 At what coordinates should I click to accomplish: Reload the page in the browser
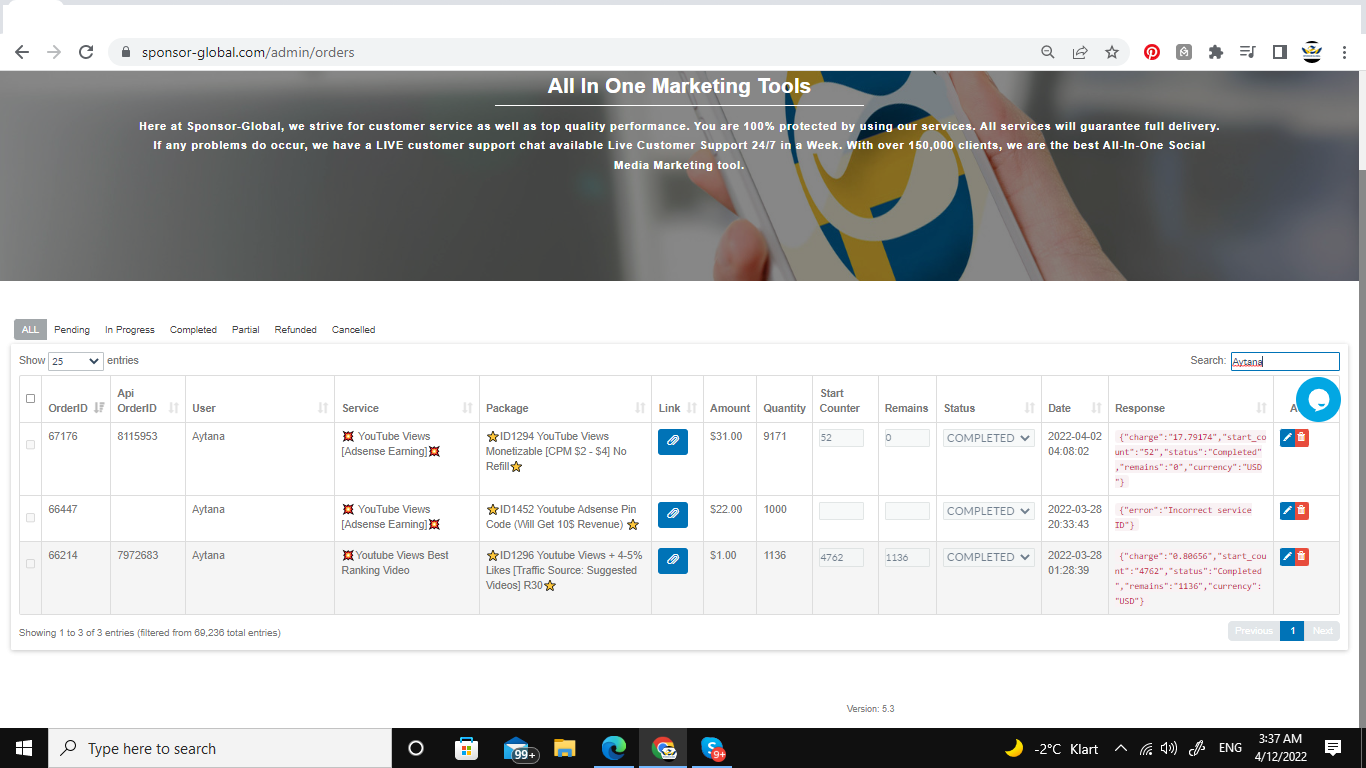86,52
